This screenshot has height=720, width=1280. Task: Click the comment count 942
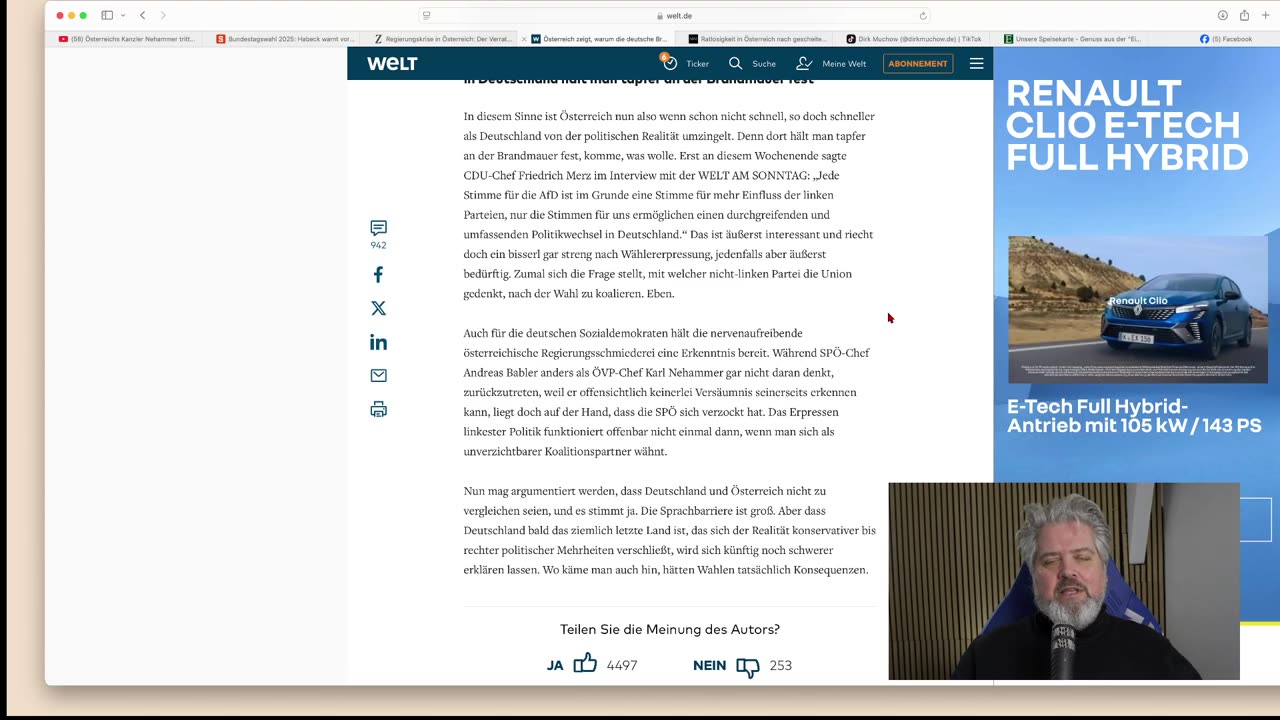pos(378,245)
